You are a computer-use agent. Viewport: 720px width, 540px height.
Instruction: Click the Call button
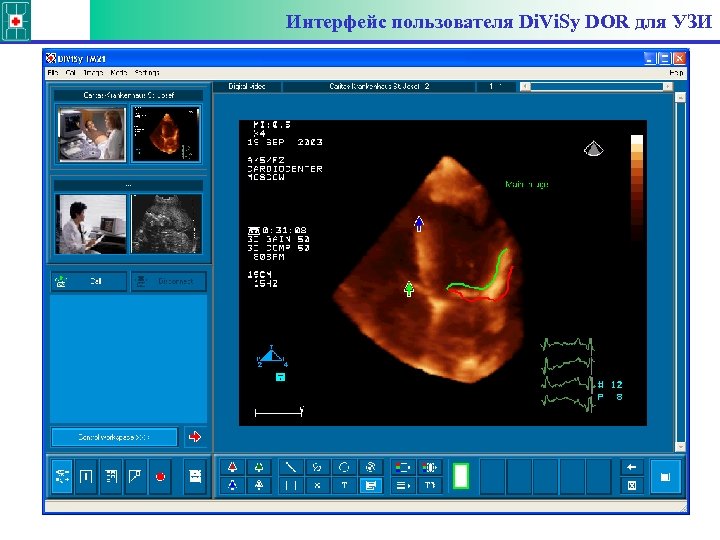pyautogui.click(x=89, y=281)
